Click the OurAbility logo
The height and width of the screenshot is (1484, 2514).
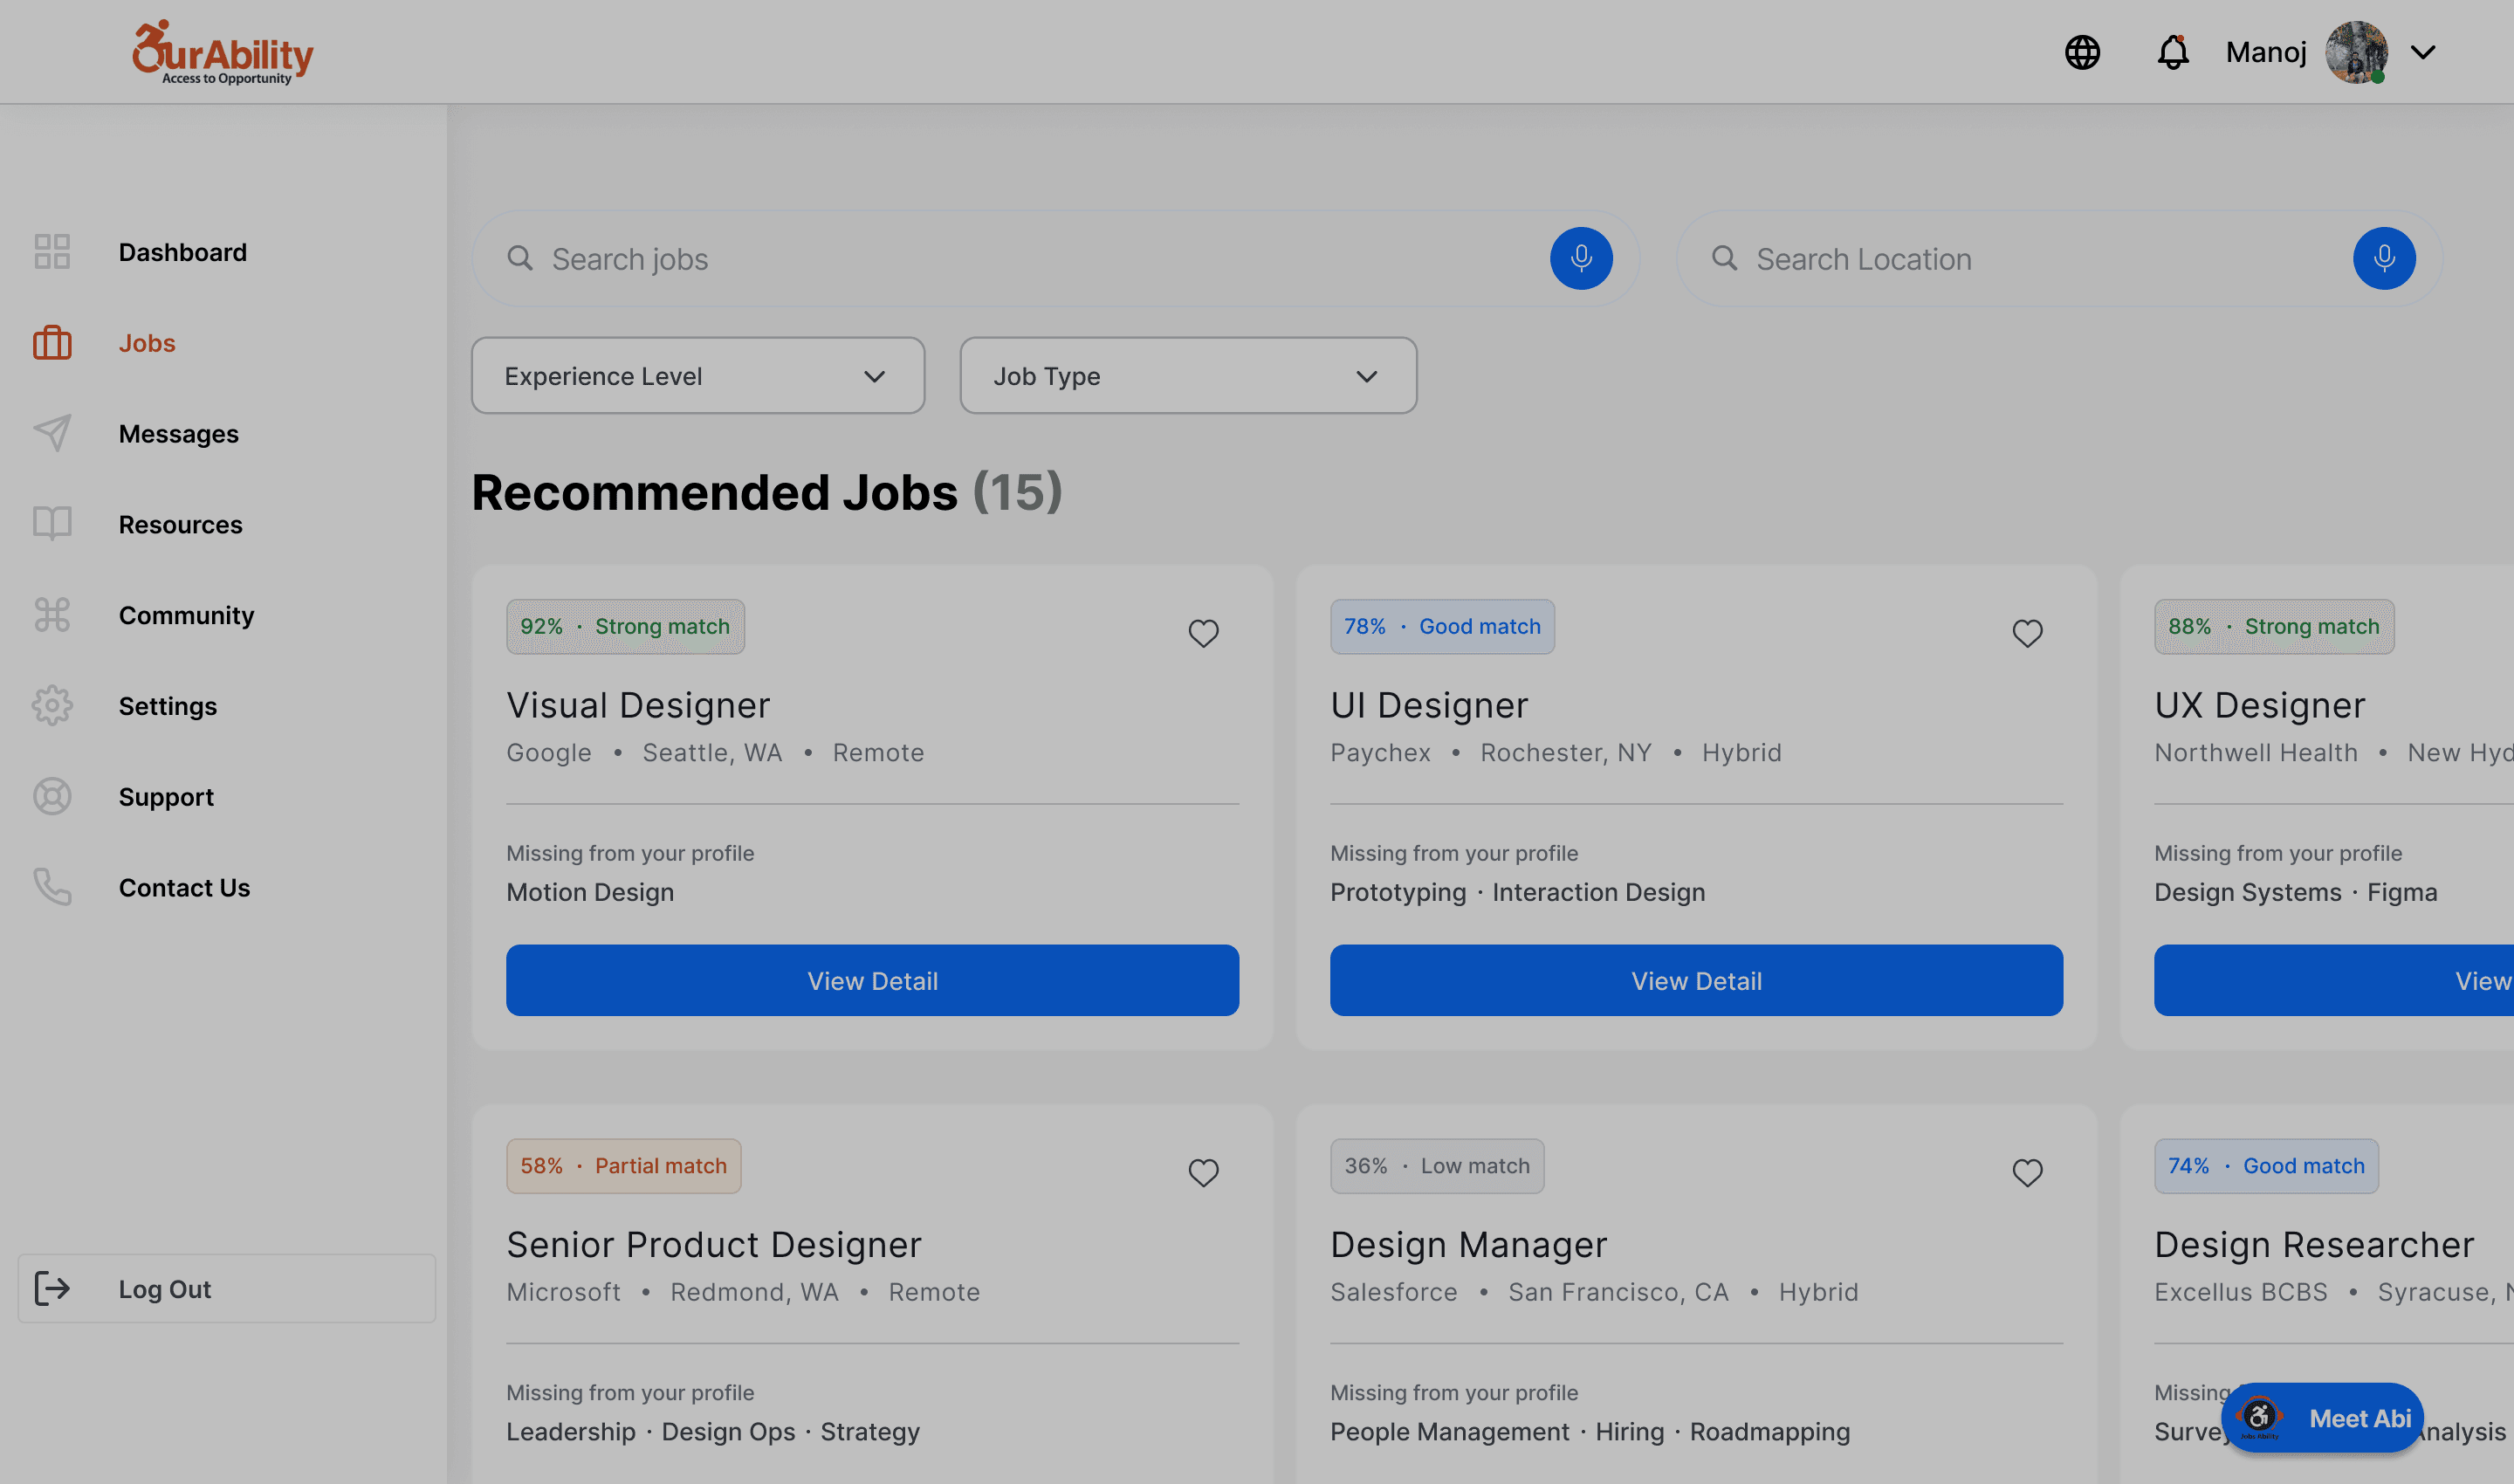point(223,52)
